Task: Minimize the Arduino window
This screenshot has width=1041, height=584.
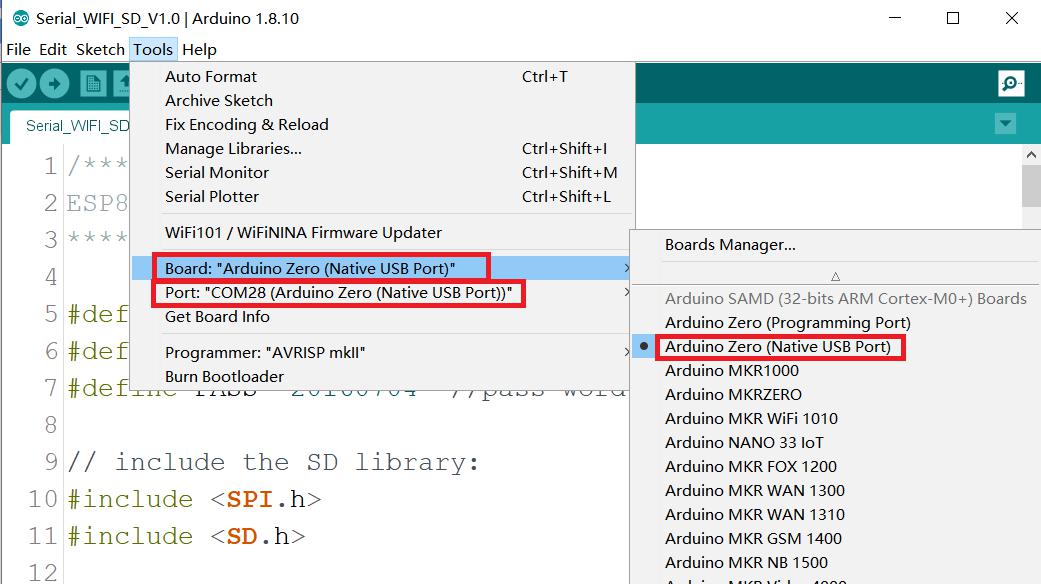Action: pyautogui.click(x=895, y=19)
